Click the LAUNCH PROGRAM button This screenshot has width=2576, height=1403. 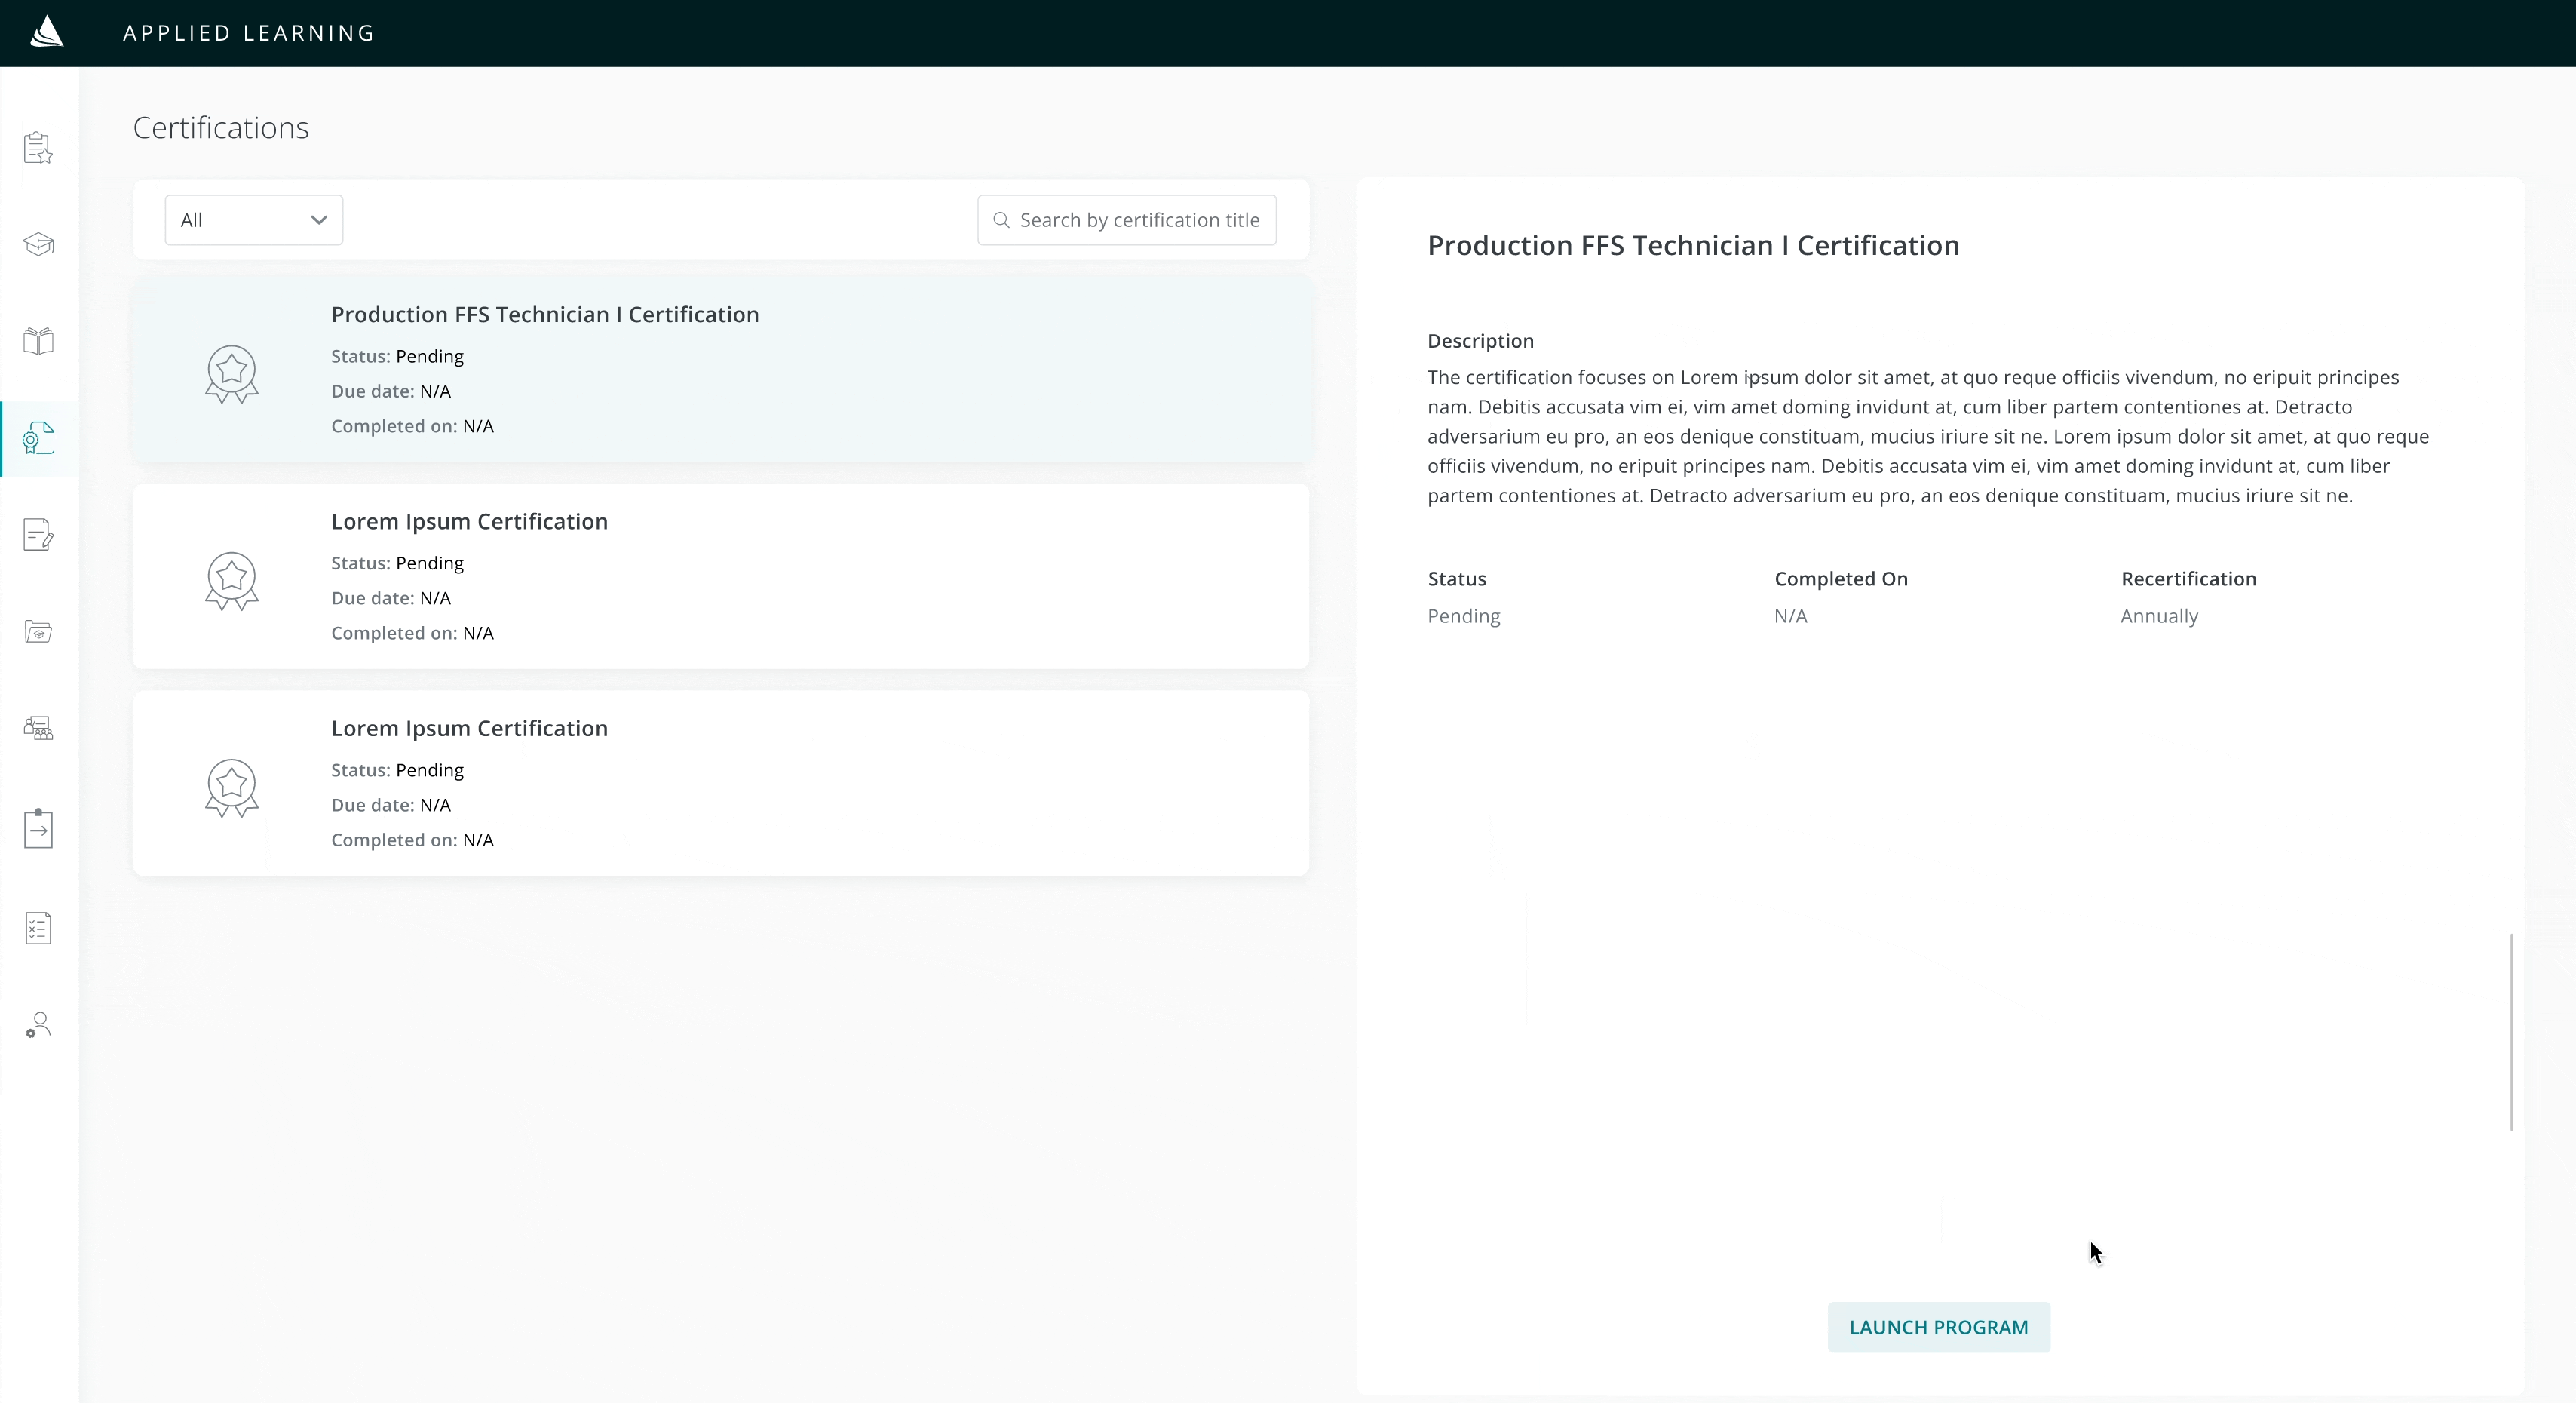click(x=1938, y=1327)
